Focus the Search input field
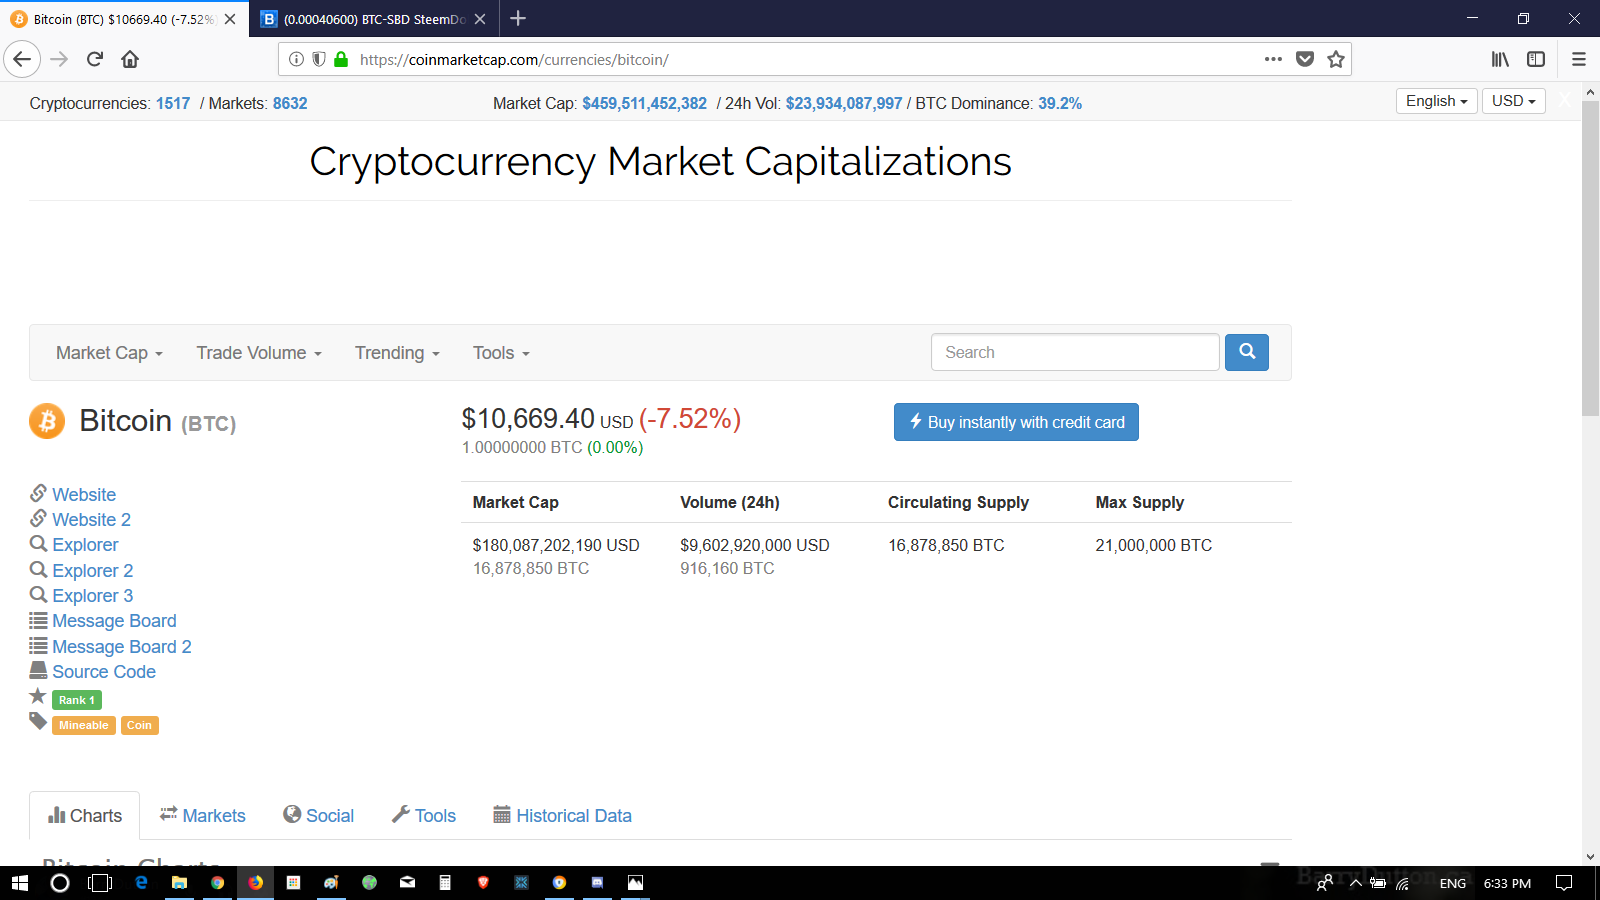The width and height of the screenshot is (1600, 900). pyautogui.click(x=1075, y=352)
